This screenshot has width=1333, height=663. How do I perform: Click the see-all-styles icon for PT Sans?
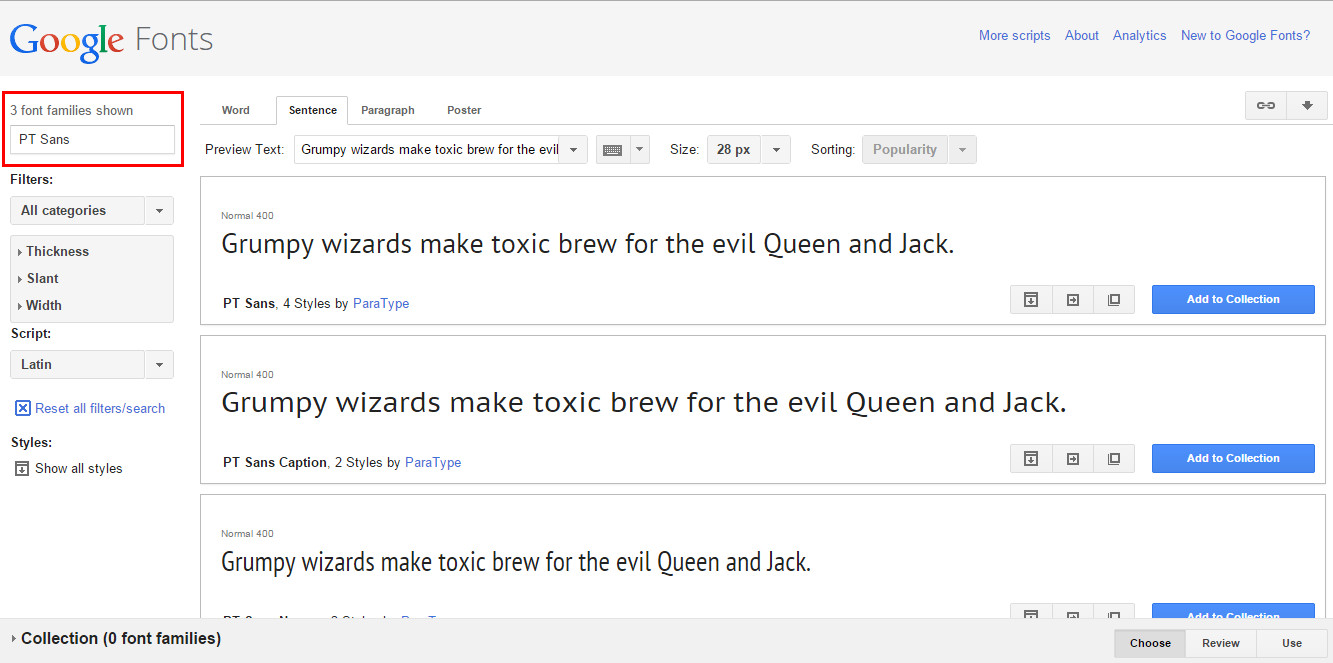coord(1031,300)
